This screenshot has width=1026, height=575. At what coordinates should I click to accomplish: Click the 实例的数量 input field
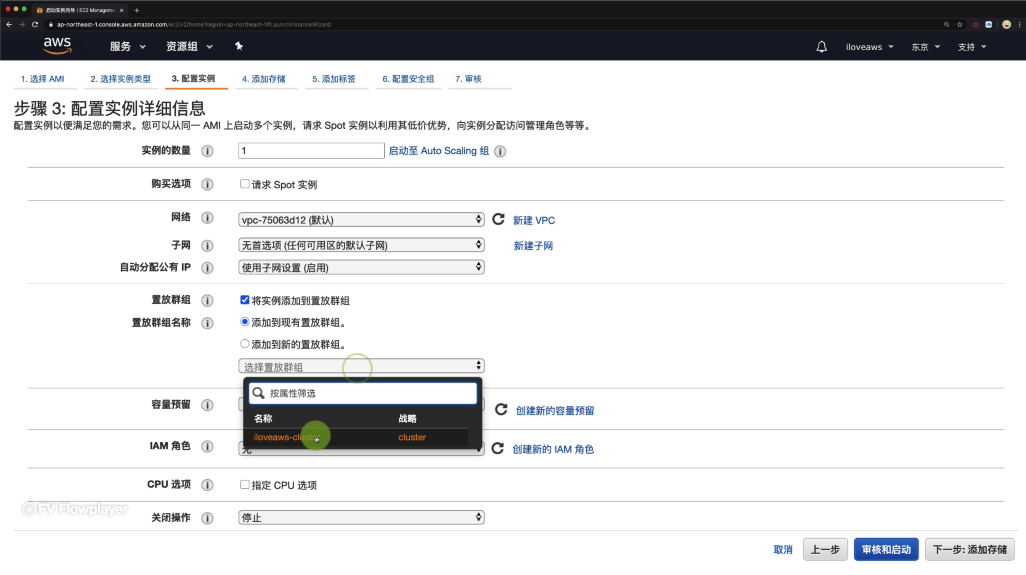point(311,150)
